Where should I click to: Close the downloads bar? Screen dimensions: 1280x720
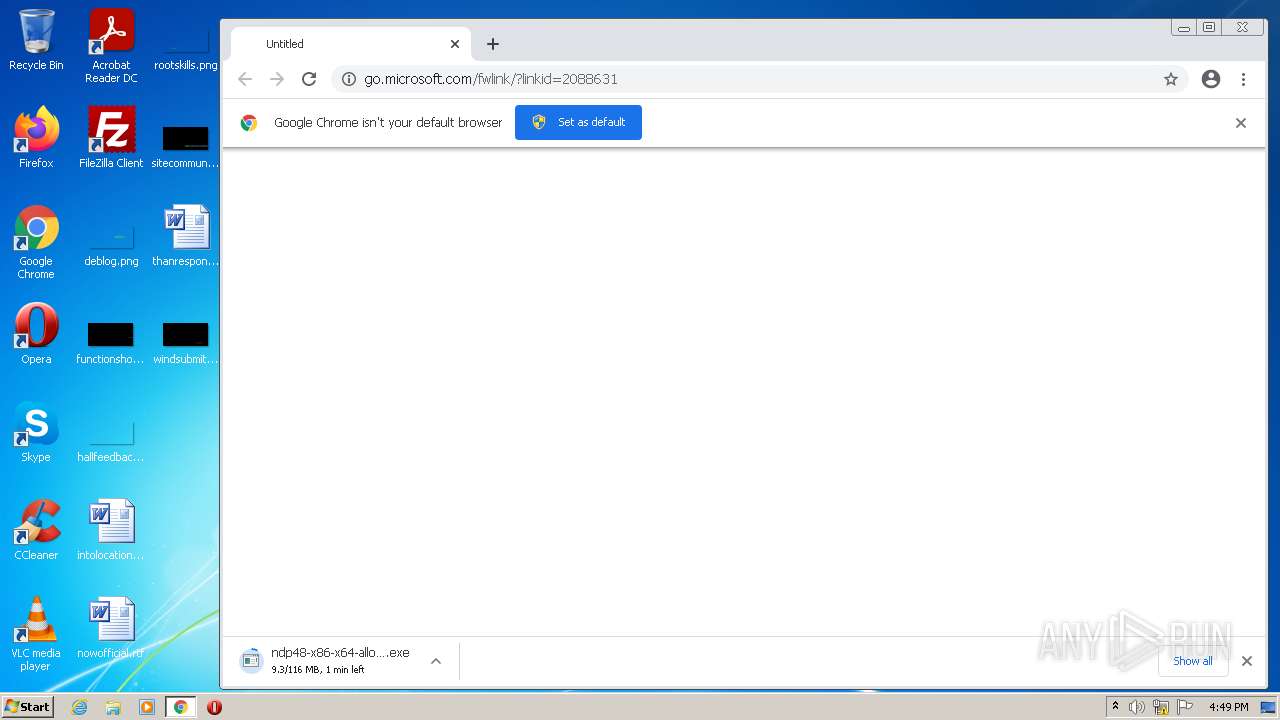pyautogui.click(x=1247, y=661)
